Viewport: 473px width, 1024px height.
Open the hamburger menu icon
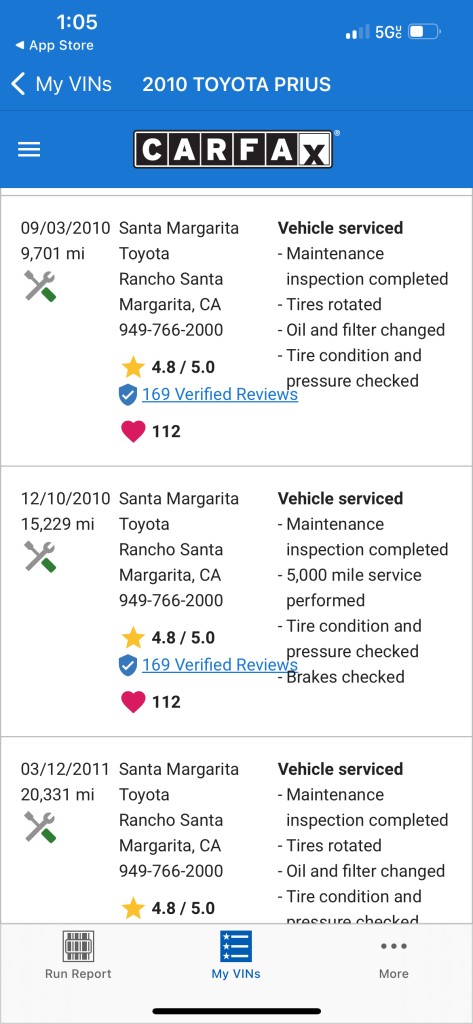click(29, 150)
